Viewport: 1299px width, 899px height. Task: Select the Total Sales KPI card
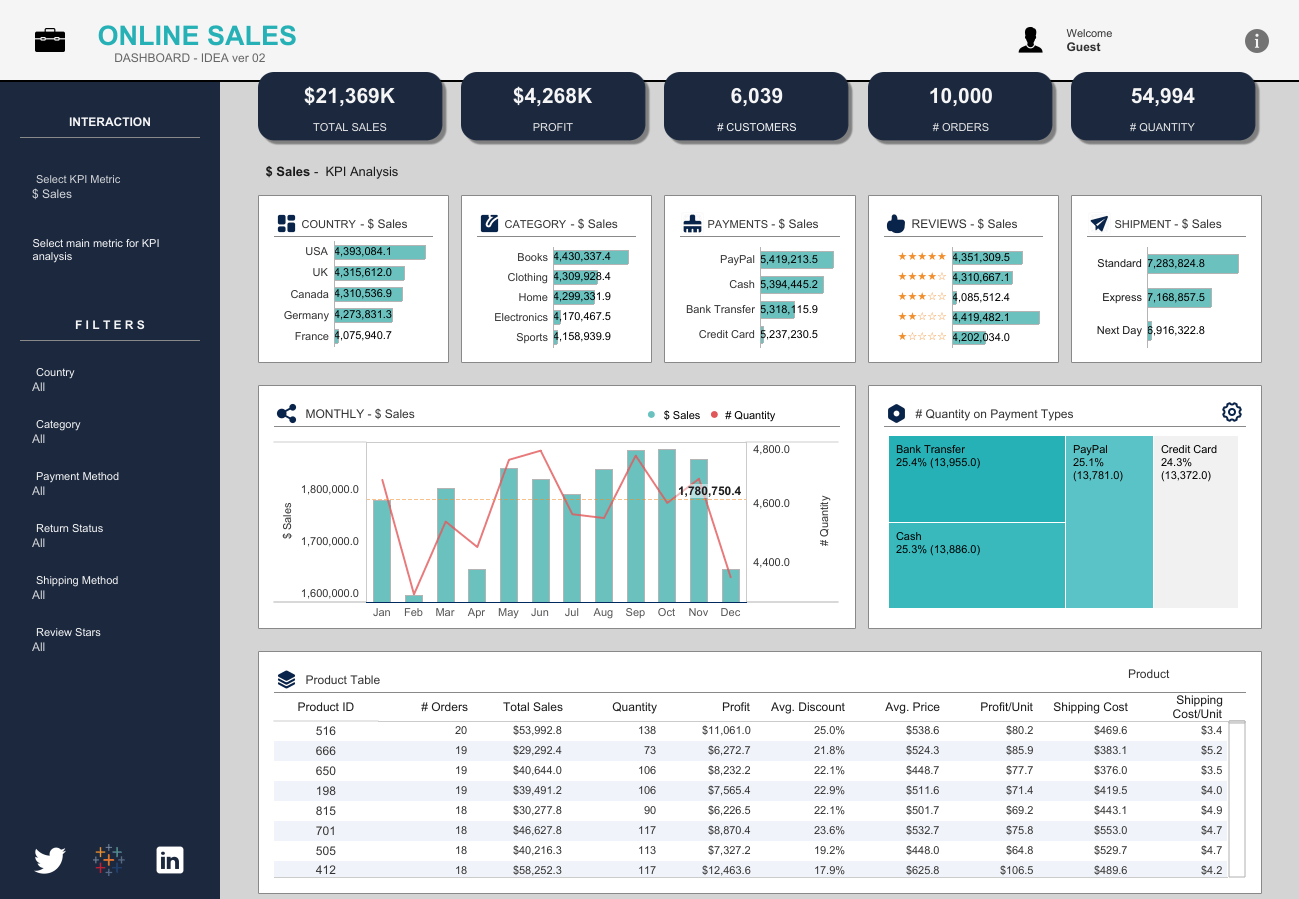coord(350,106)
